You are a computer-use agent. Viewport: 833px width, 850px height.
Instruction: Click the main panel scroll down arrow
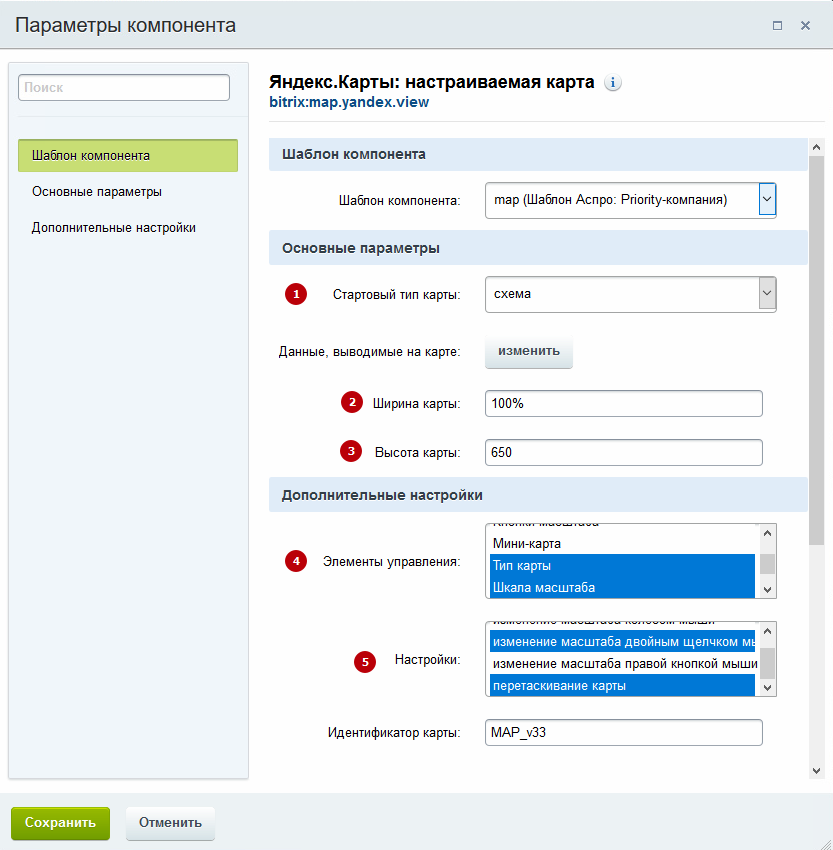pos(816,770)
